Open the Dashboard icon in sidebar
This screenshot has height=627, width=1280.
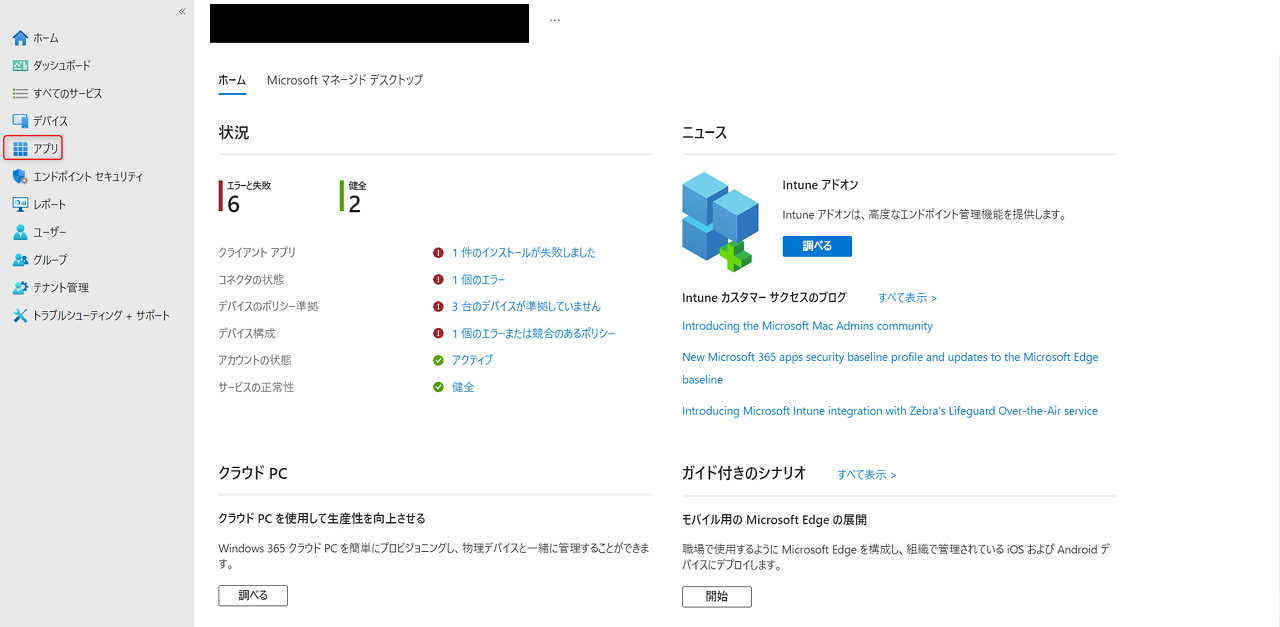click(x=20, y=66)
